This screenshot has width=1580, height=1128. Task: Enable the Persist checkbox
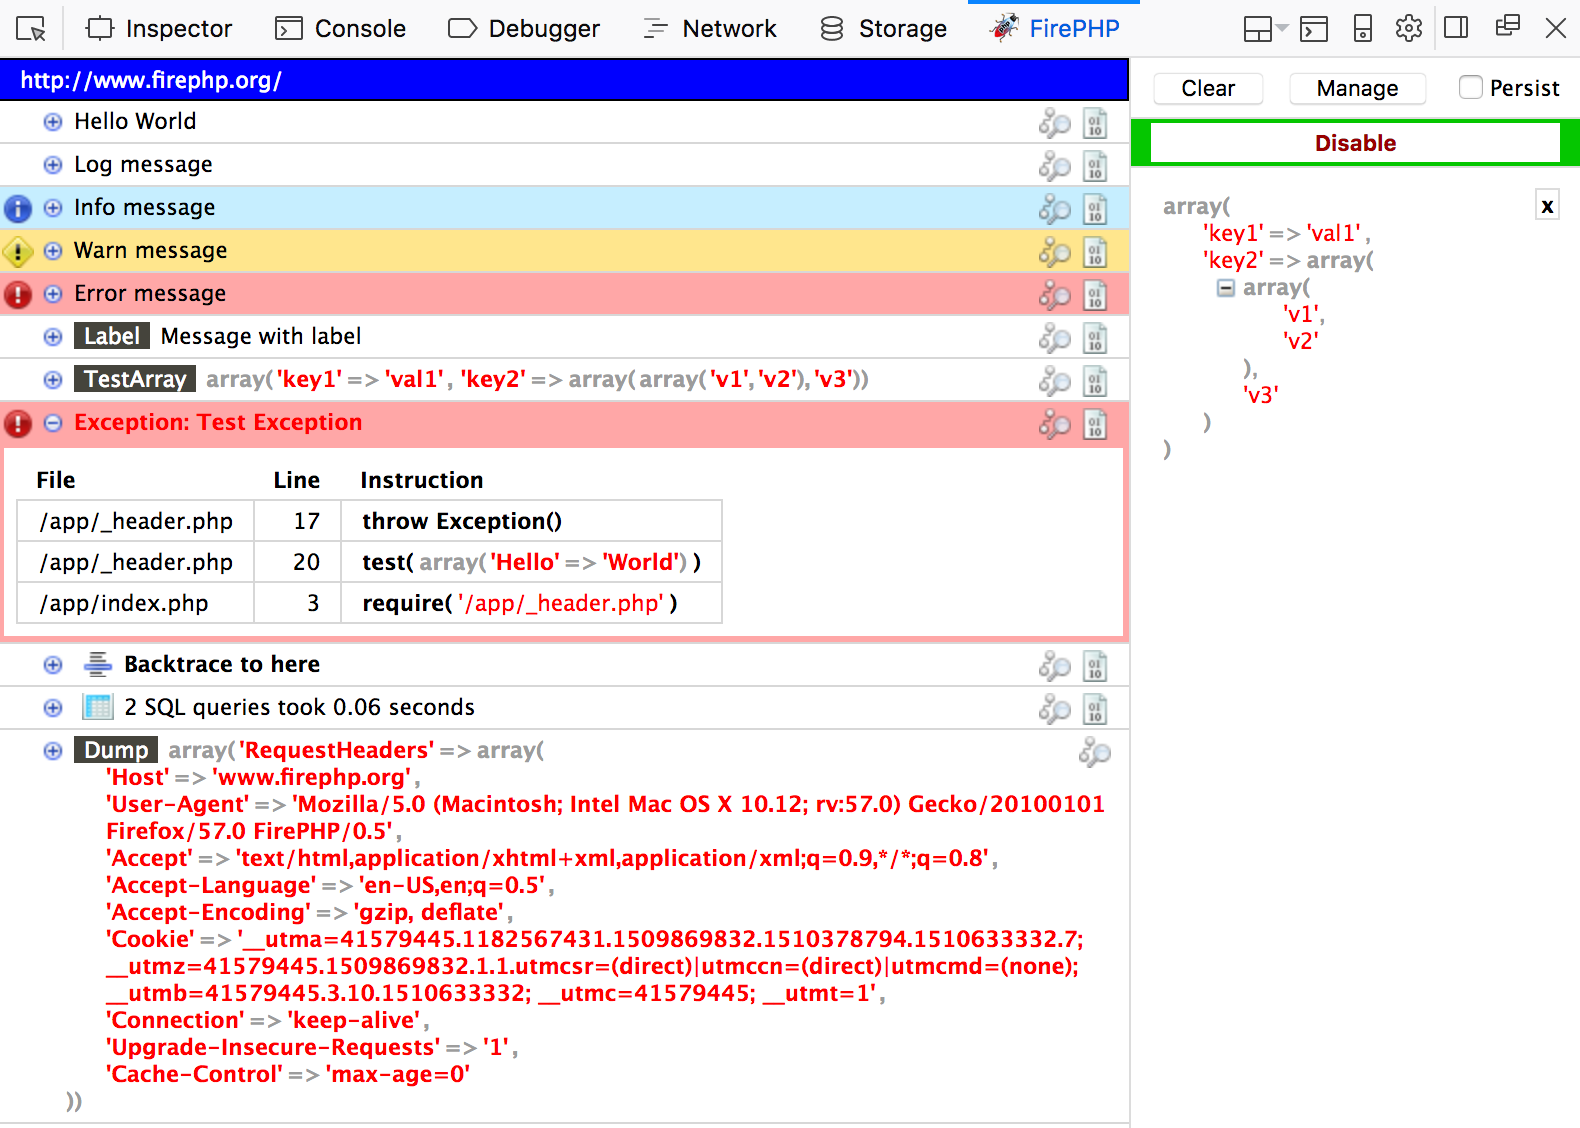click(1470, 88)
